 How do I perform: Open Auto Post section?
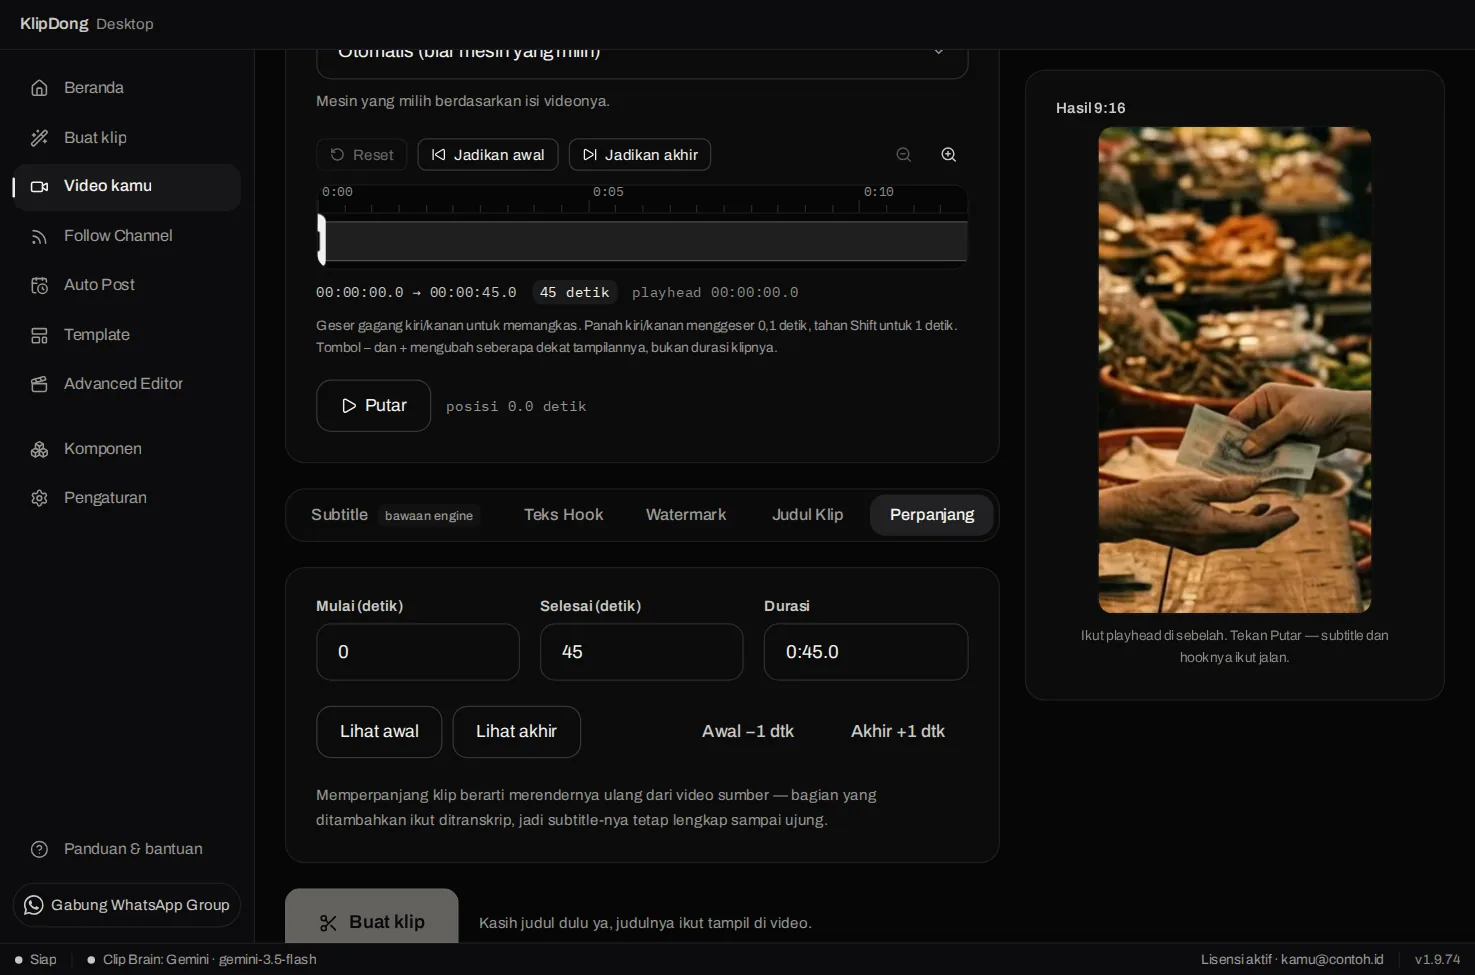(x=127, y=285)
